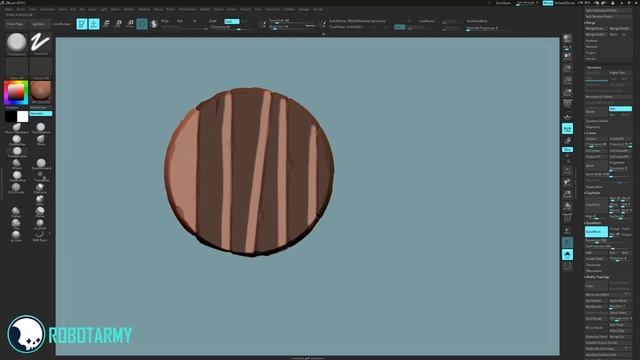640x360 pixels.
Task: Click the Rotate view icon on right shelf
Action: pos(567,206)
